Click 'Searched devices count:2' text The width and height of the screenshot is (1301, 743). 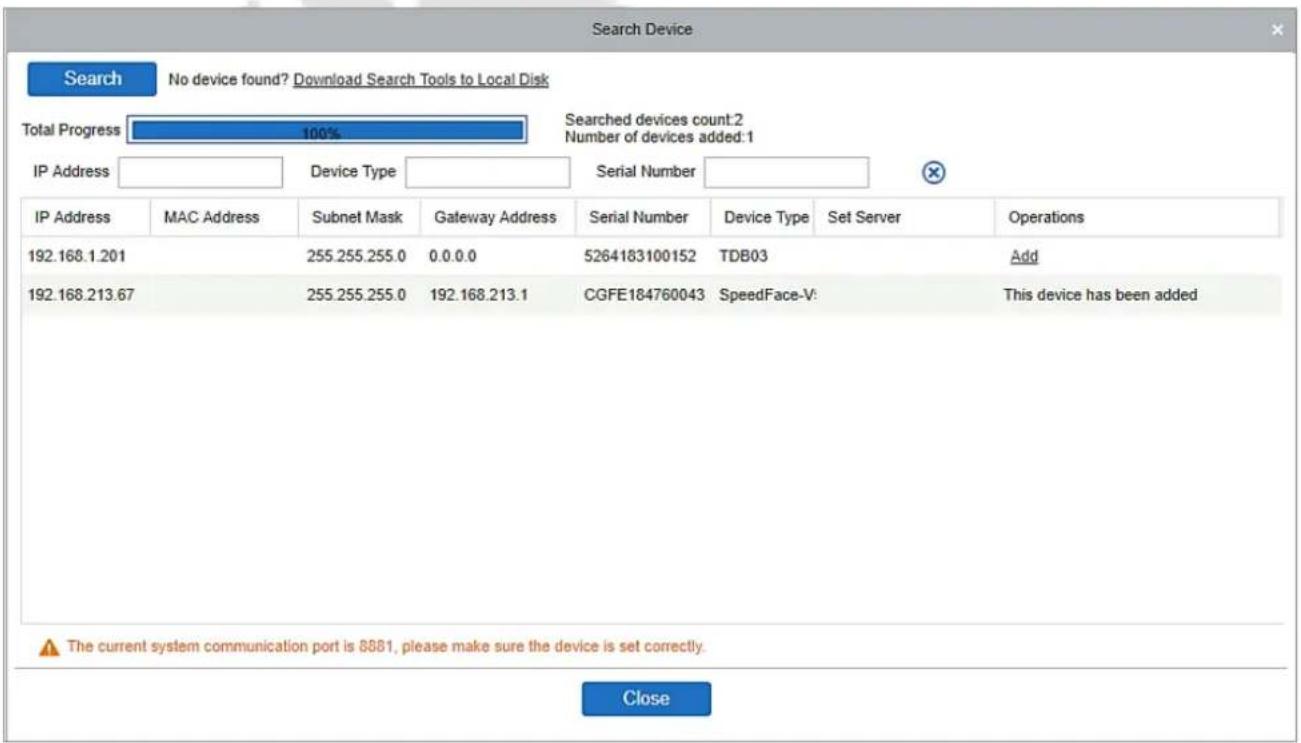click(x=654, y=119)
